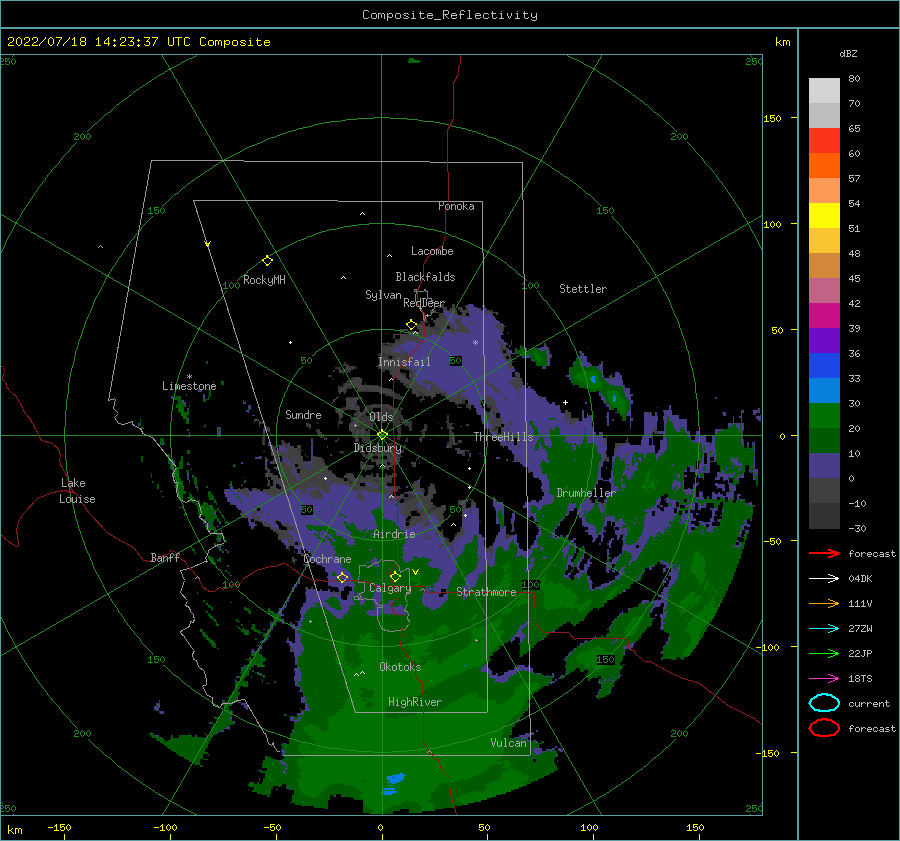Click the Airdrie town label

[394, 534]
